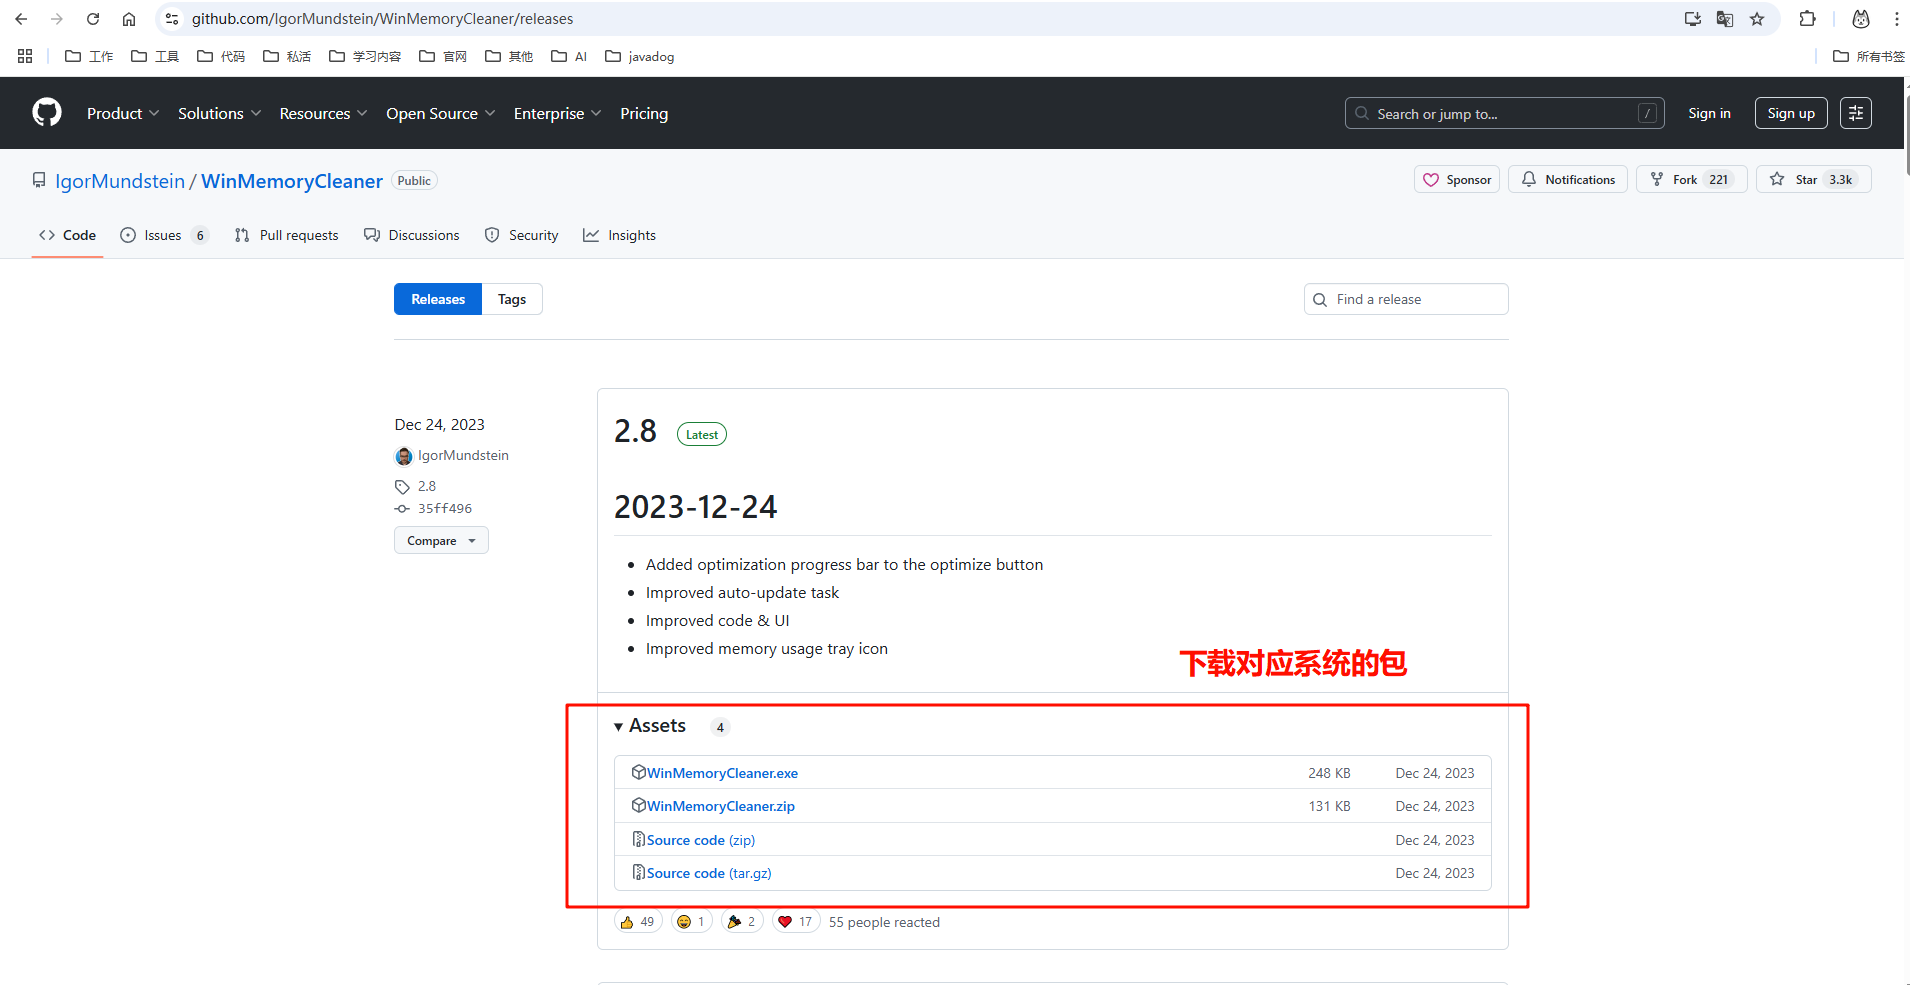Open the 所有书签 folder

(x=1868, y=56)
